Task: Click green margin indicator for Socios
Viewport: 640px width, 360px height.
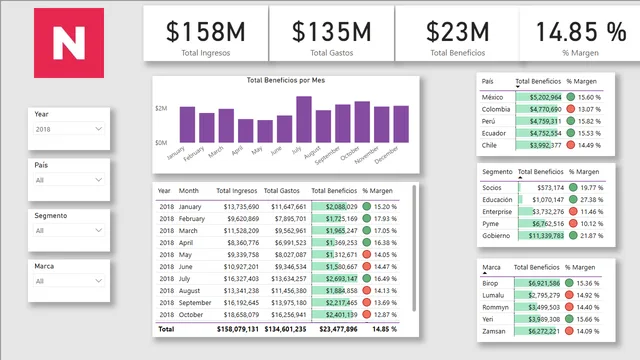Action: click(573, 187)
